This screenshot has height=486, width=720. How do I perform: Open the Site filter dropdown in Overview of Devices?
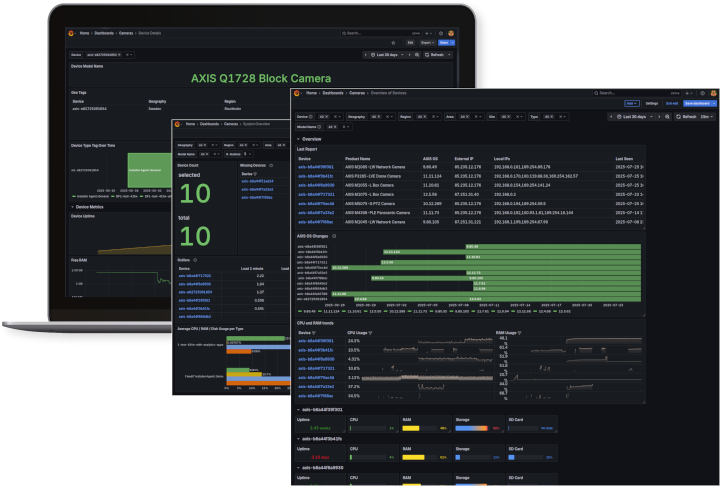[x=522, y=117]
